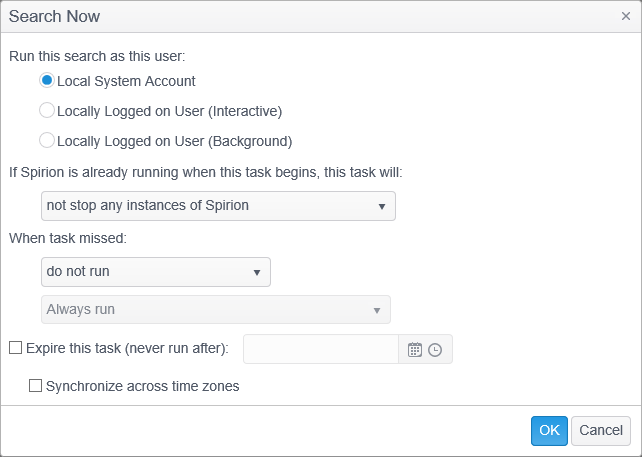642x457 pixels.
Task: Enable the Expire this task checkbox
Action: (x=15, y=348)
